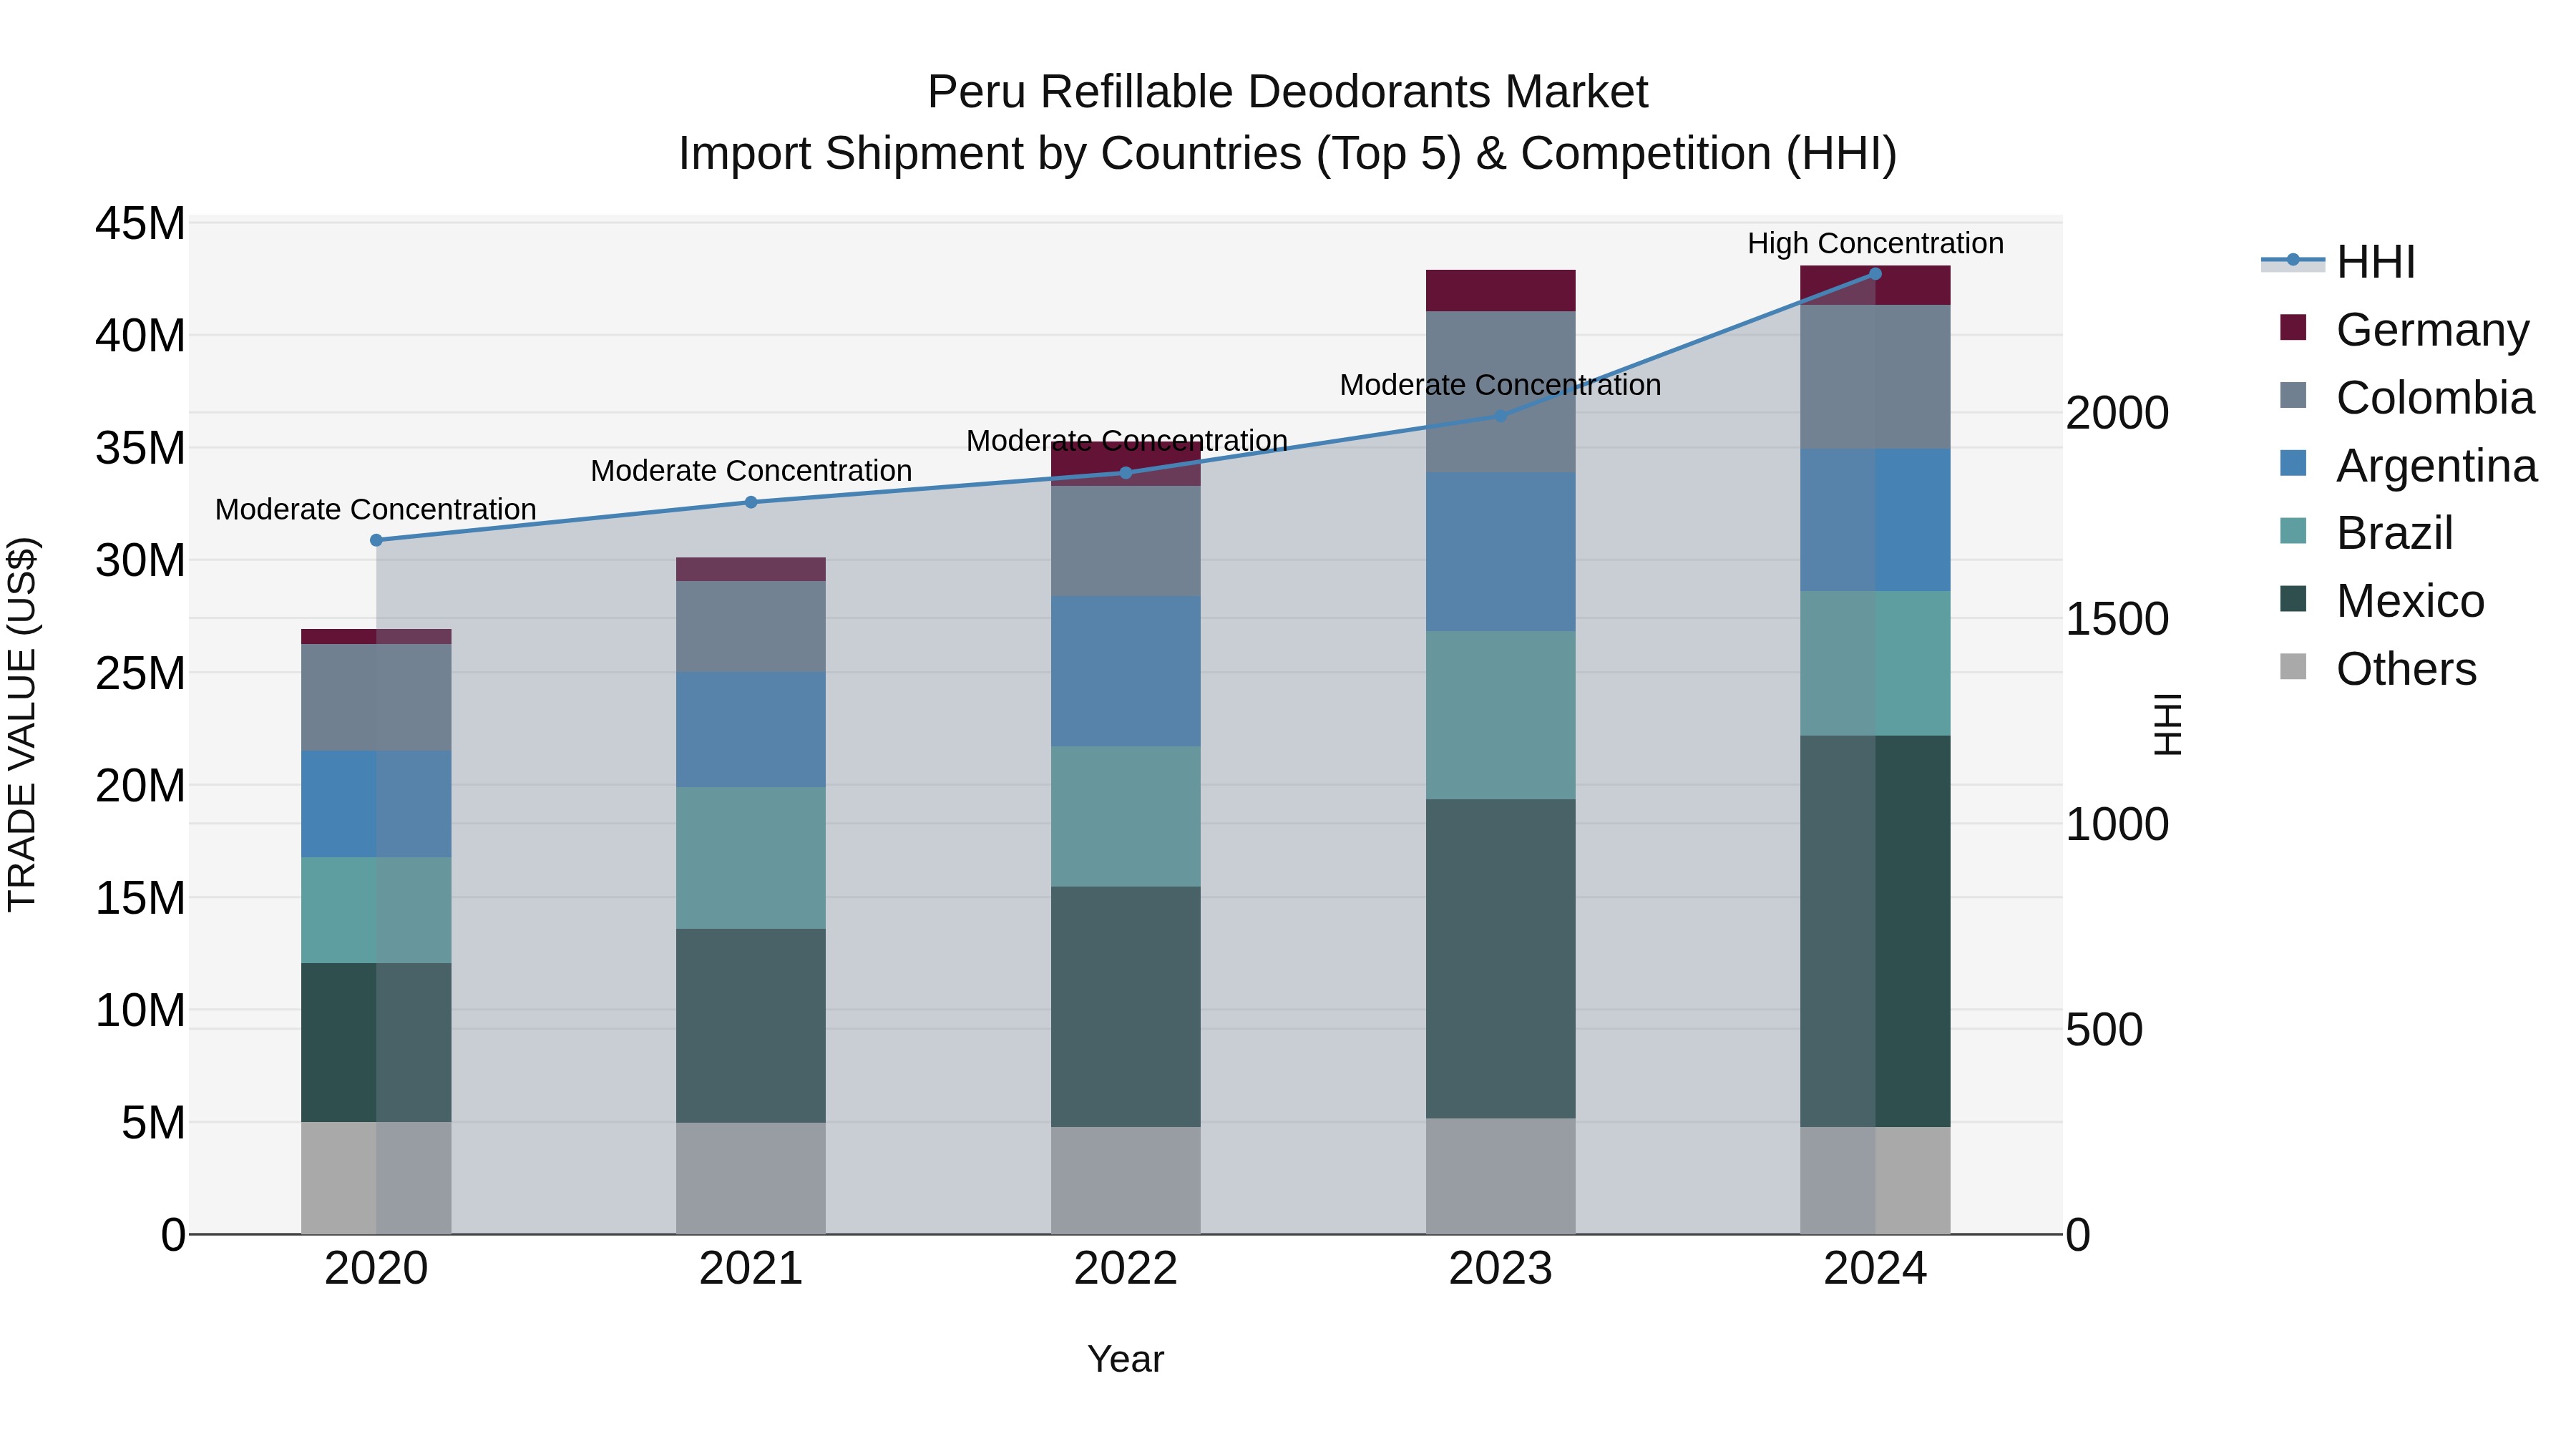Click the Others segment of 2020 bar
This screenshot has width=2576, height=1449.
pyautogui.click(x=376, y=1178)
